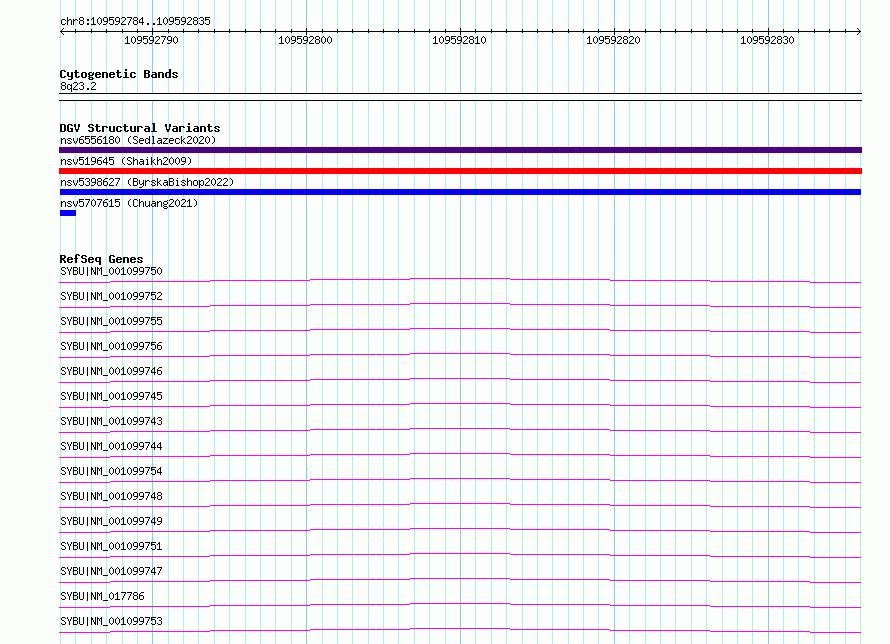Select transcript SYBU|NM_017786
890x644 pixels.
coord(102,596)
